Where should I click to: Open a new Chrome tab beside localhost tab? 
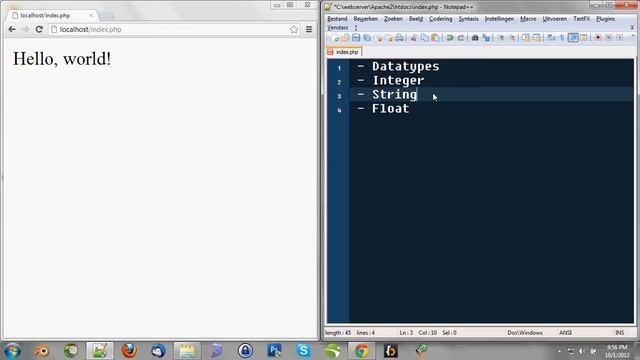107,15
